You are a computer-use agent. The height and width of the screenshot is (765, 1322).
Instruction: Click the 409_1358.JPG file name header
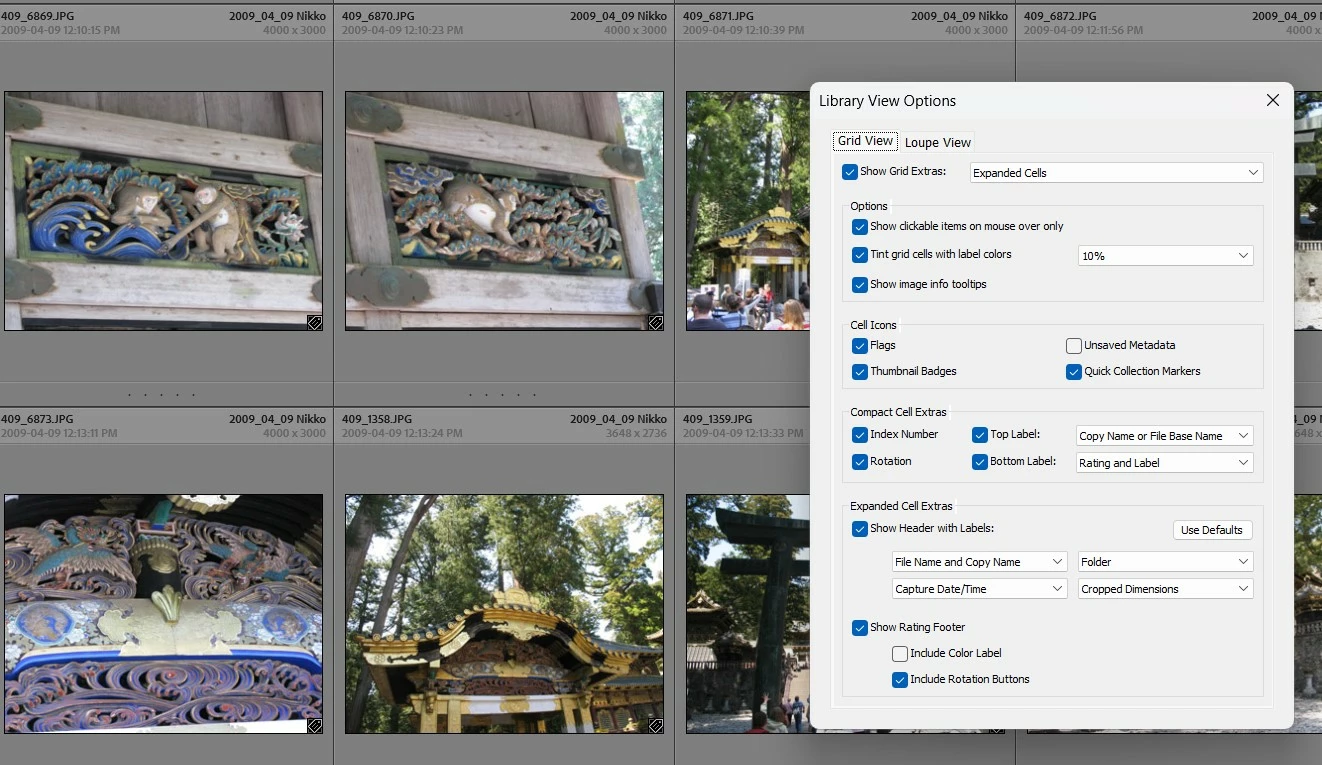tap(377, 419)
